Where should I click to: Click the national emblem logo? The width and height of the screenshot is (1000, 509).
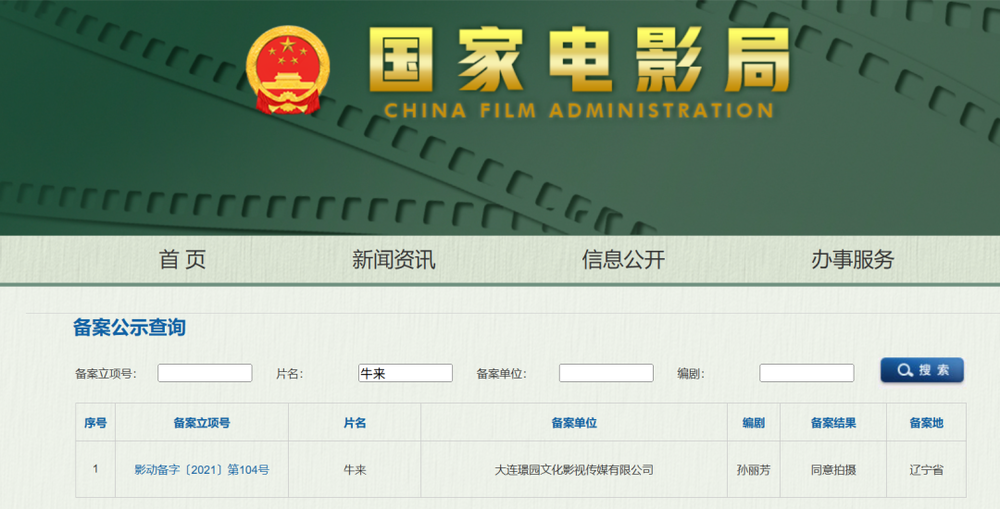tap(288, 70)
